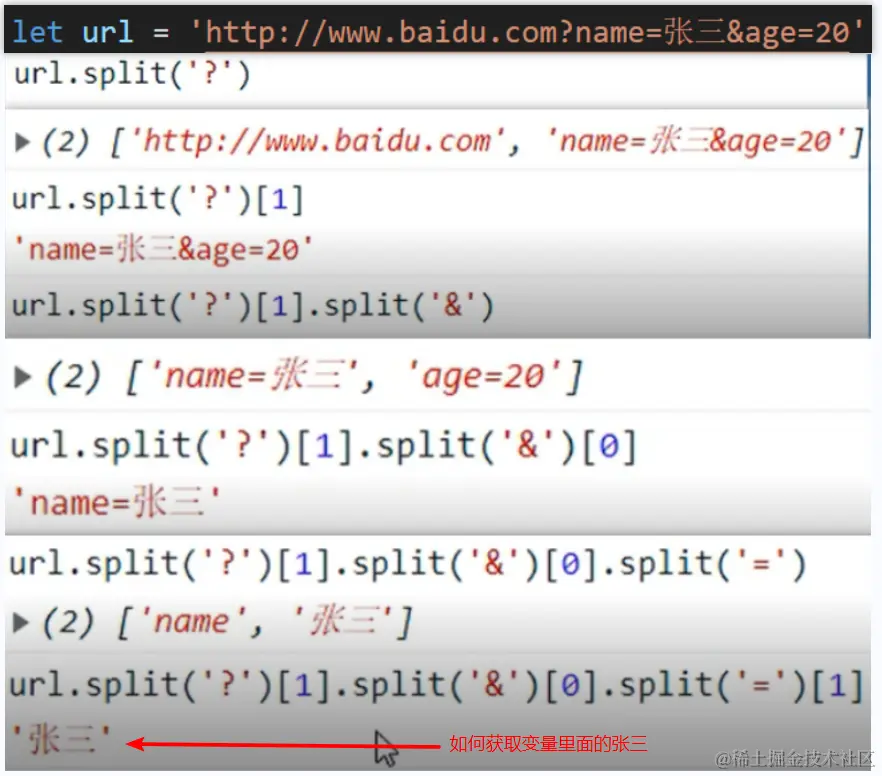Click the input ending with .split('&')[0]
This screenshot has width=882, height=776.
[x=323, y=446]
